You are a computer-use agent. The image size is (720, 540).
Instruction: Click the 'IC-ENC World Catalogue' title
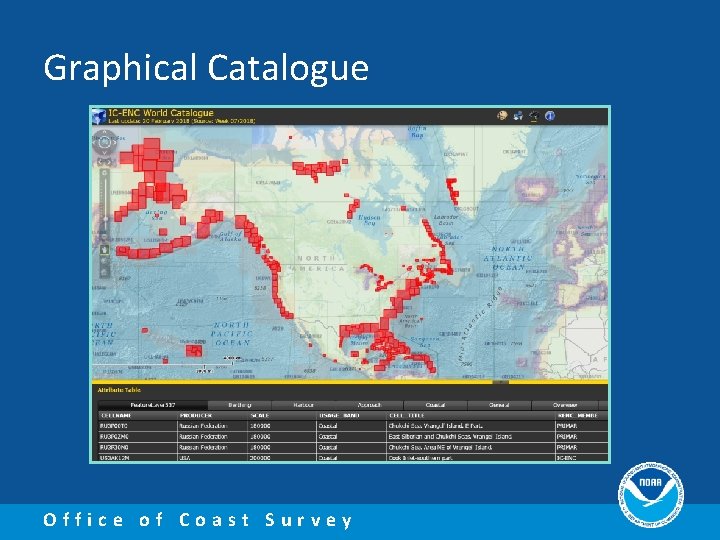point(161,112)
